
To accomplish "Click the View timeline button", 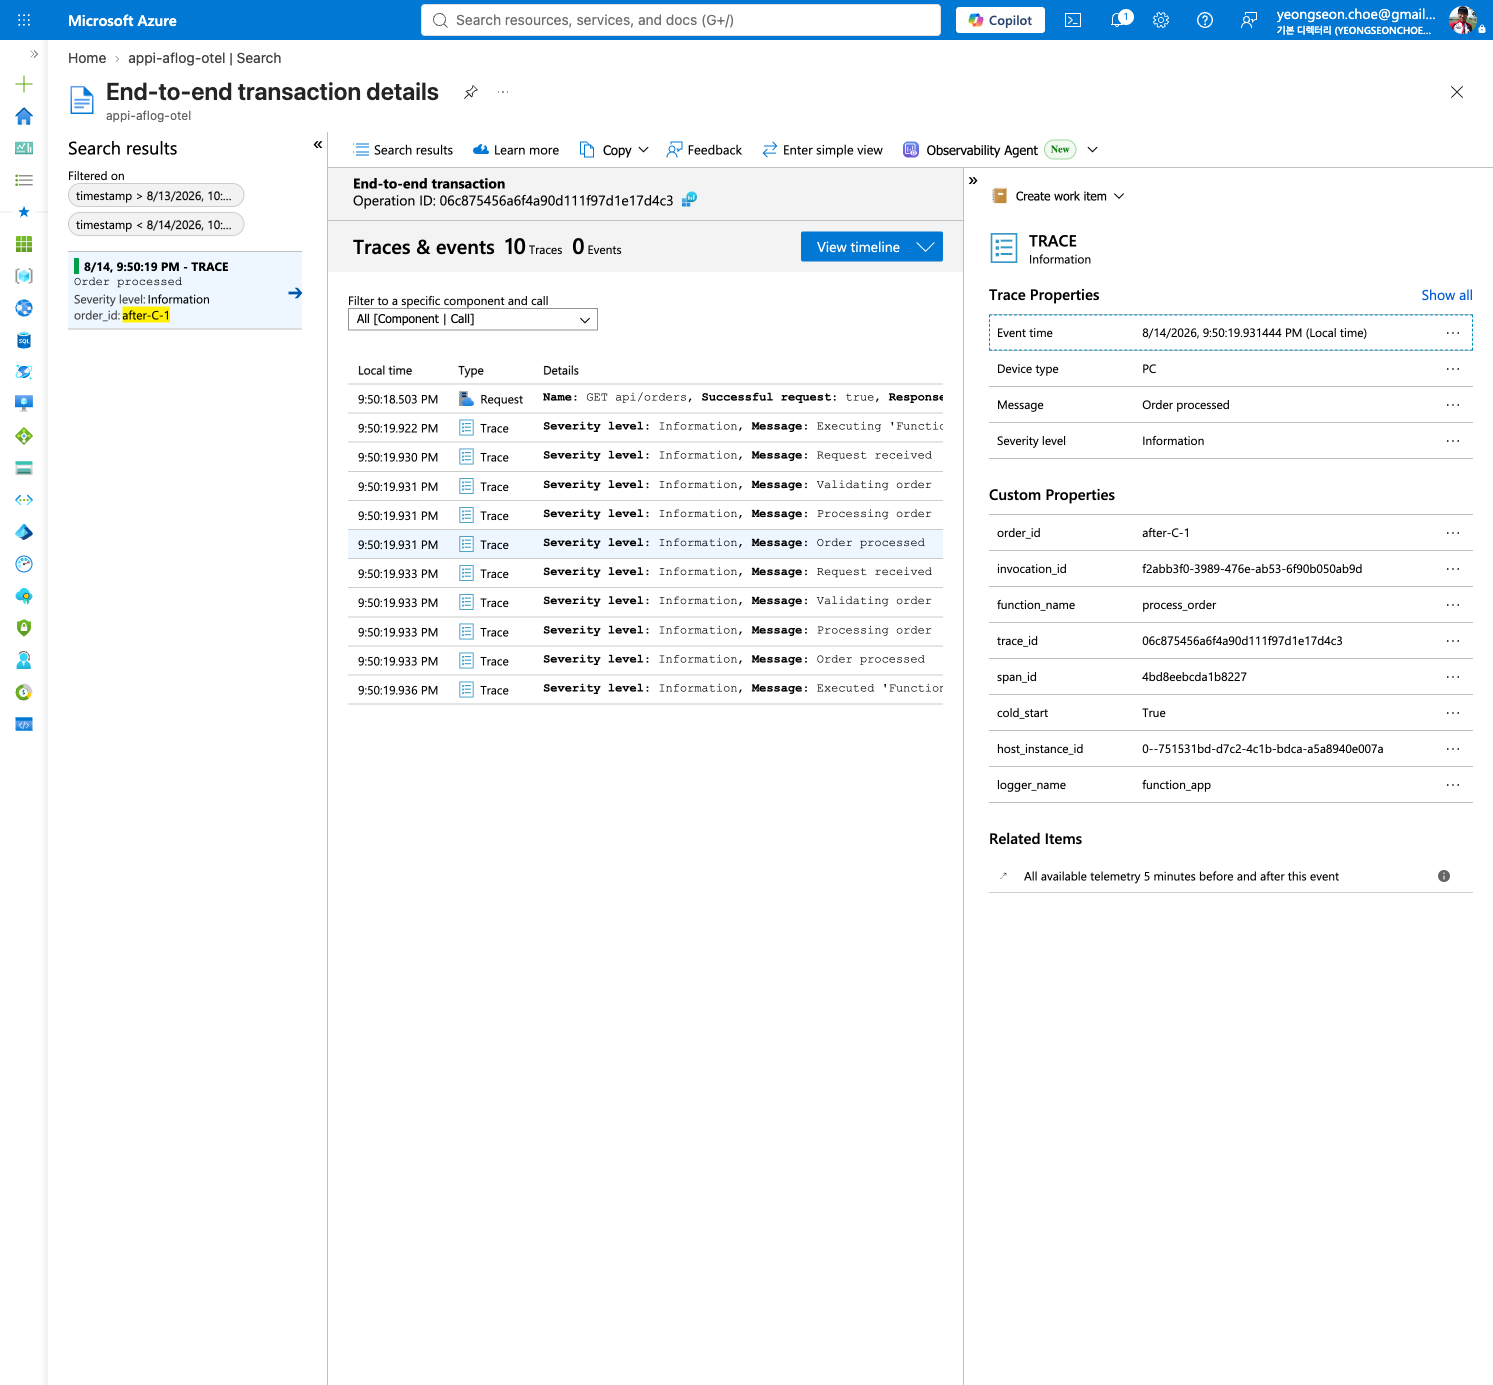I will (872, 247).
